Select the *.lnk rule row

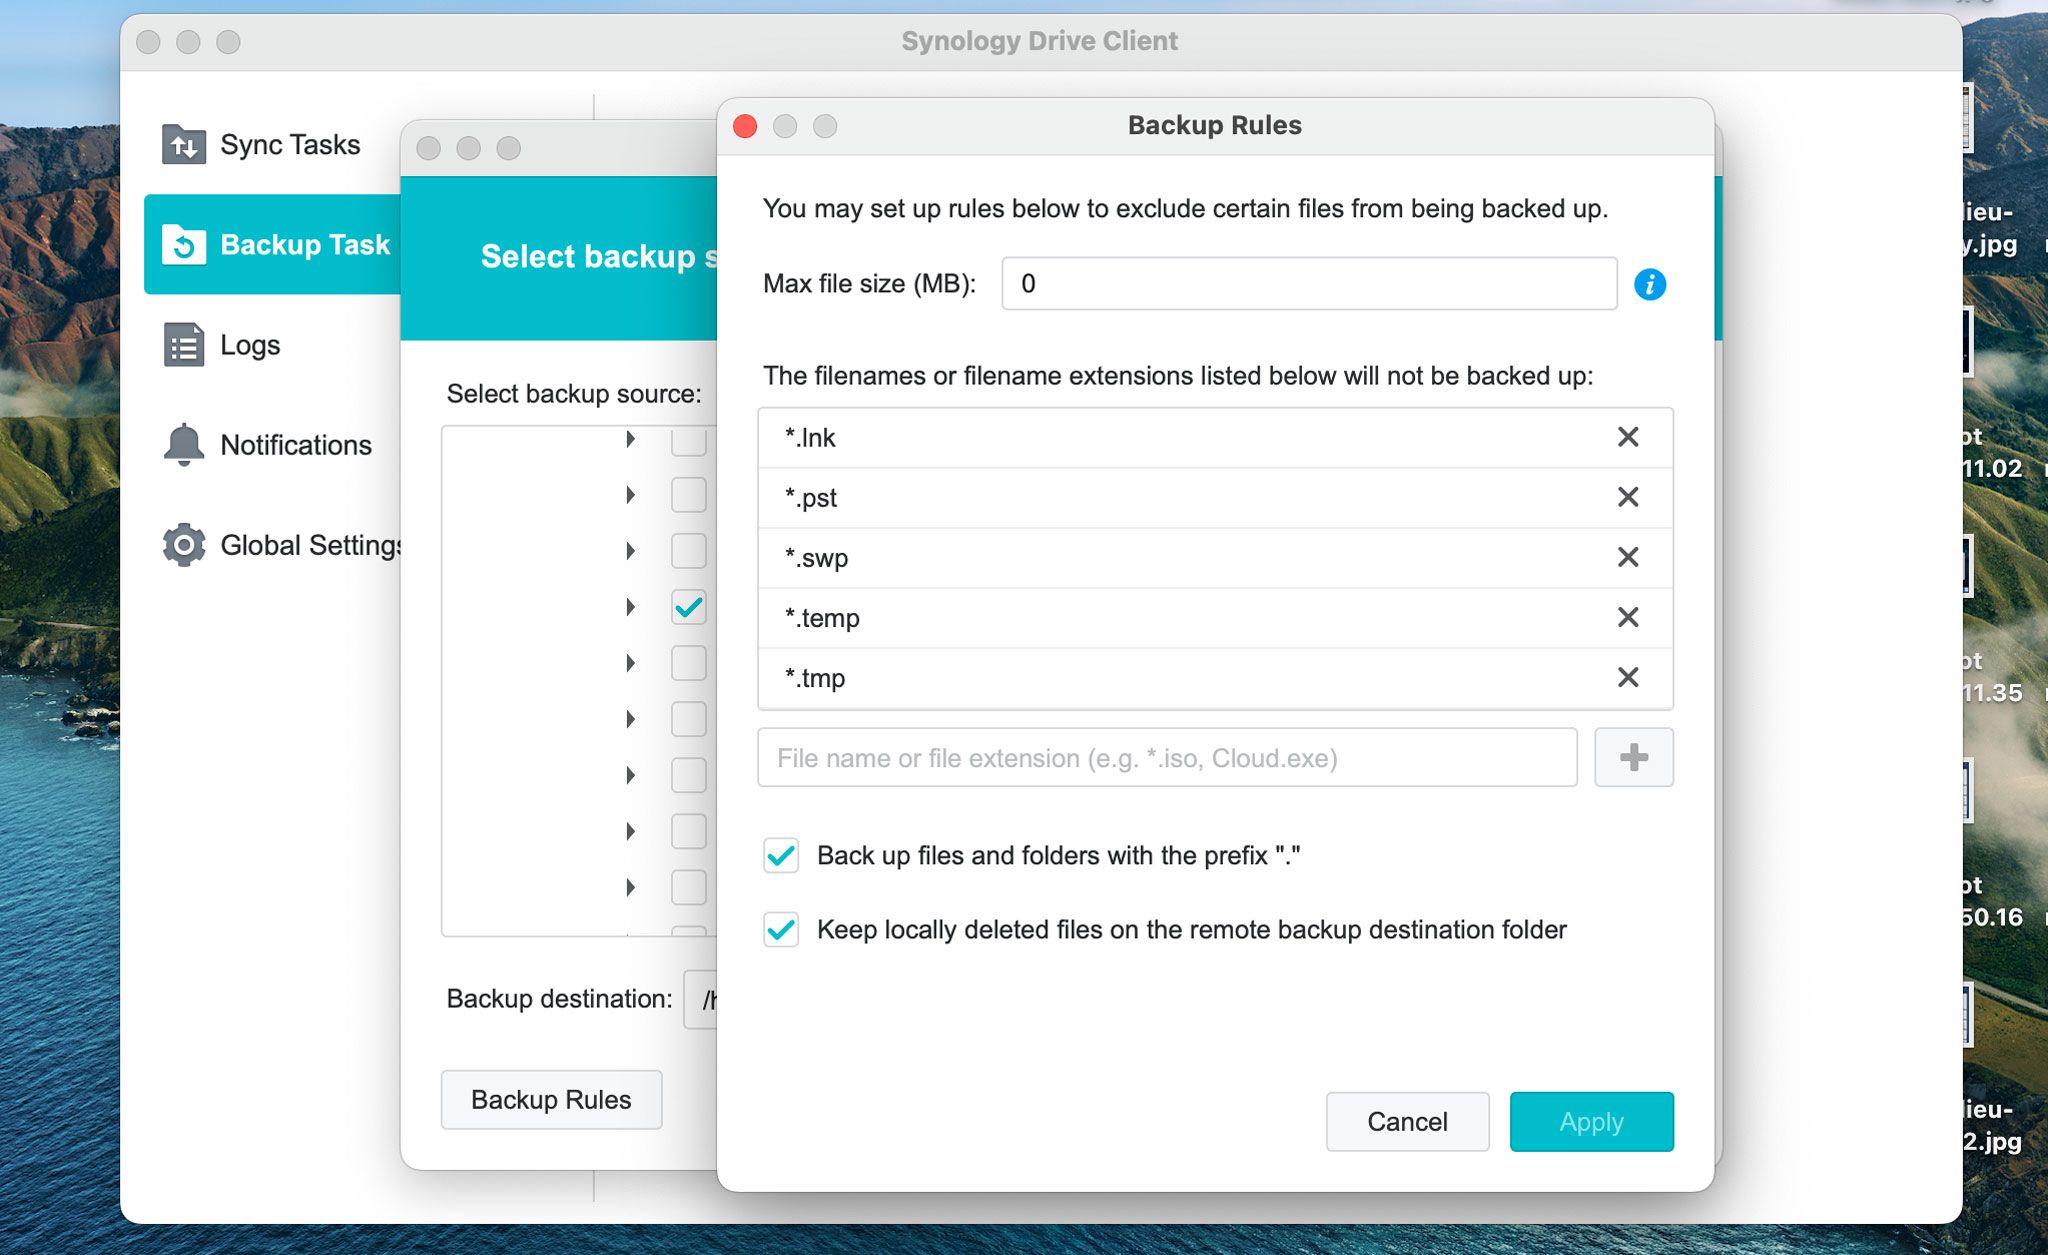point(1215,437)
